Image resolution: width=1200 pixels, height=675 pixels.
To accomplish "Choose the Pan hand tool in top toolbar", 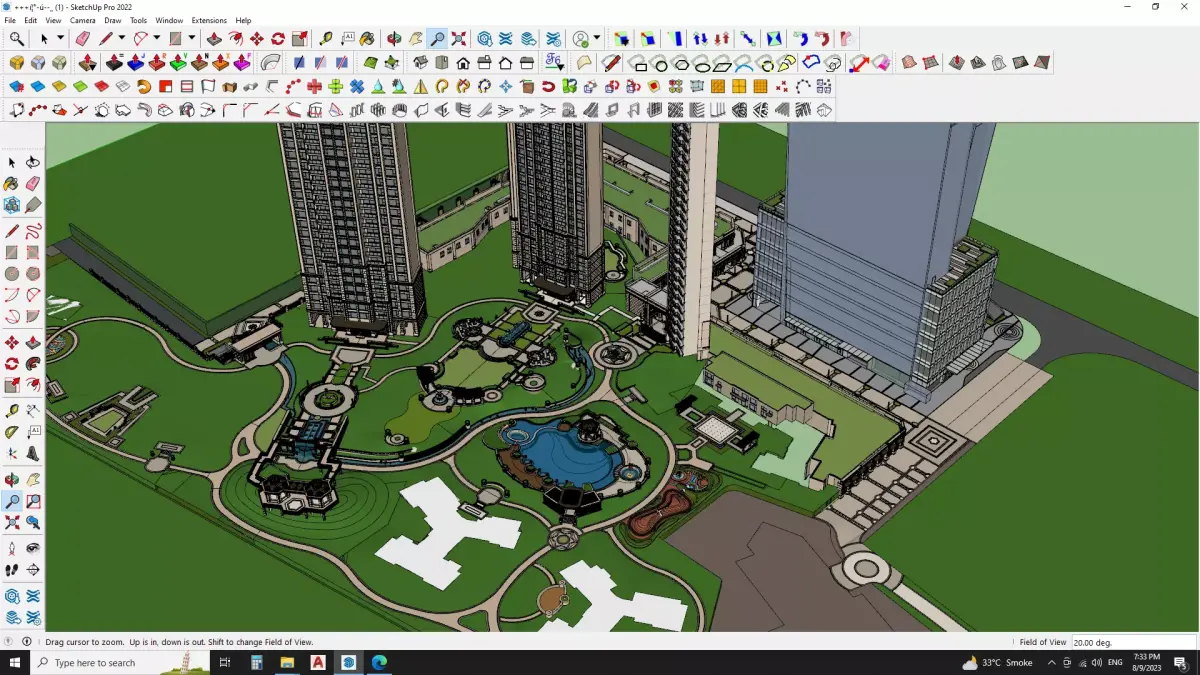I will click(x=415, y=39).
